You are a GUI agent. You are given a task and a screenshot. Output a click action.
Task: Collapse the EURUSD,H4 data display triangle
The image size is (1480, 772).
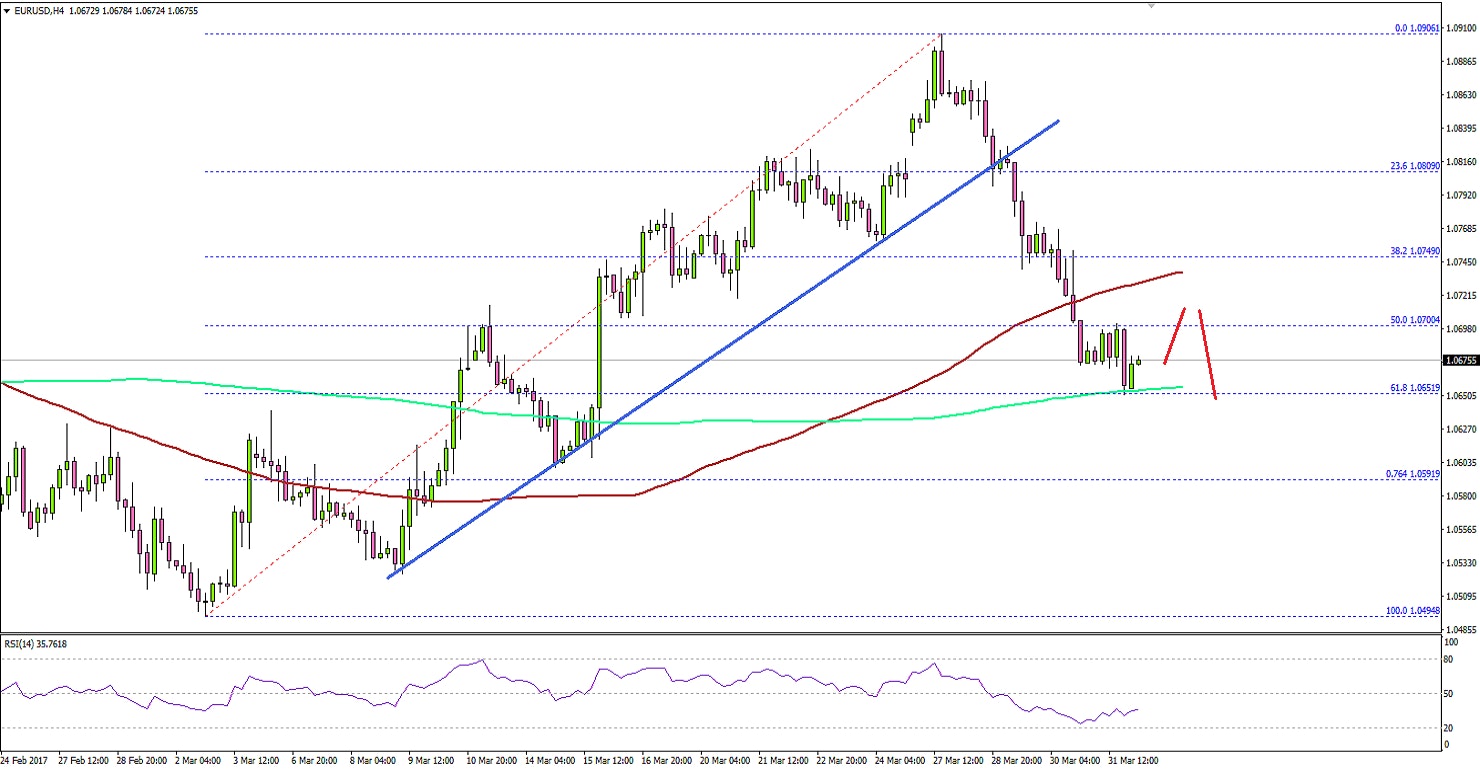pyautogui.click(x=8, y=10)
